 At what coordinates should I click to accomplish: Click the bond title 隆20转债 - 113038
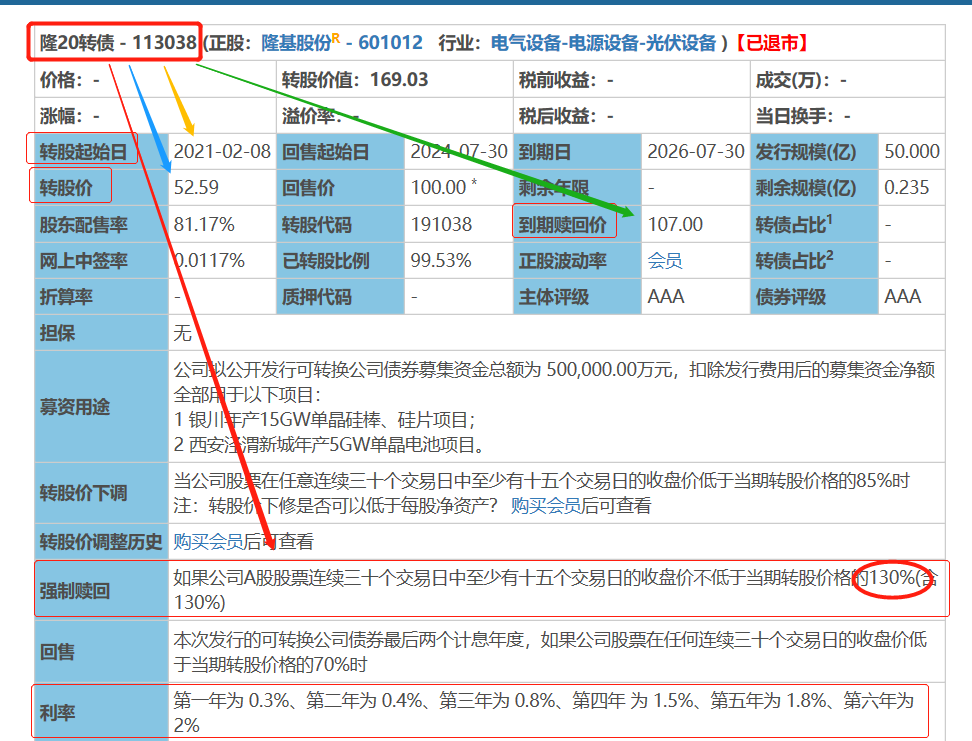(118, 43)
